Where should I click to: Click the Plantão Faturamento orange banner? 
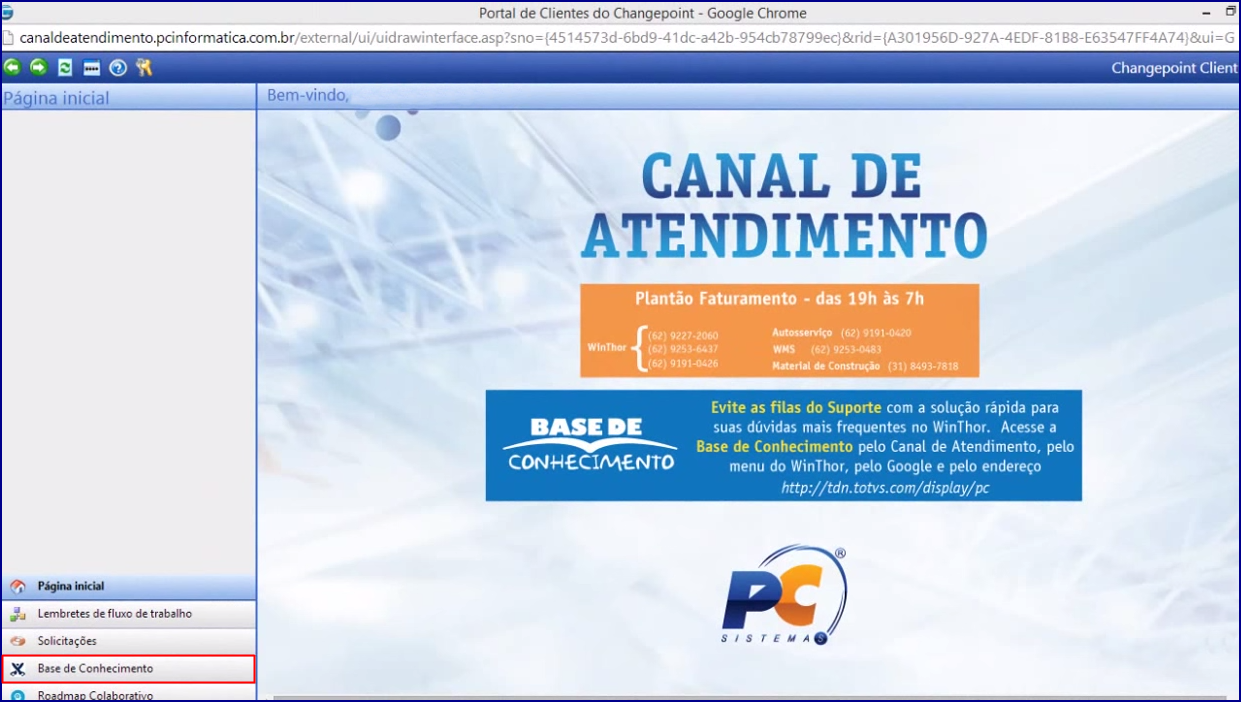point(779,330)
